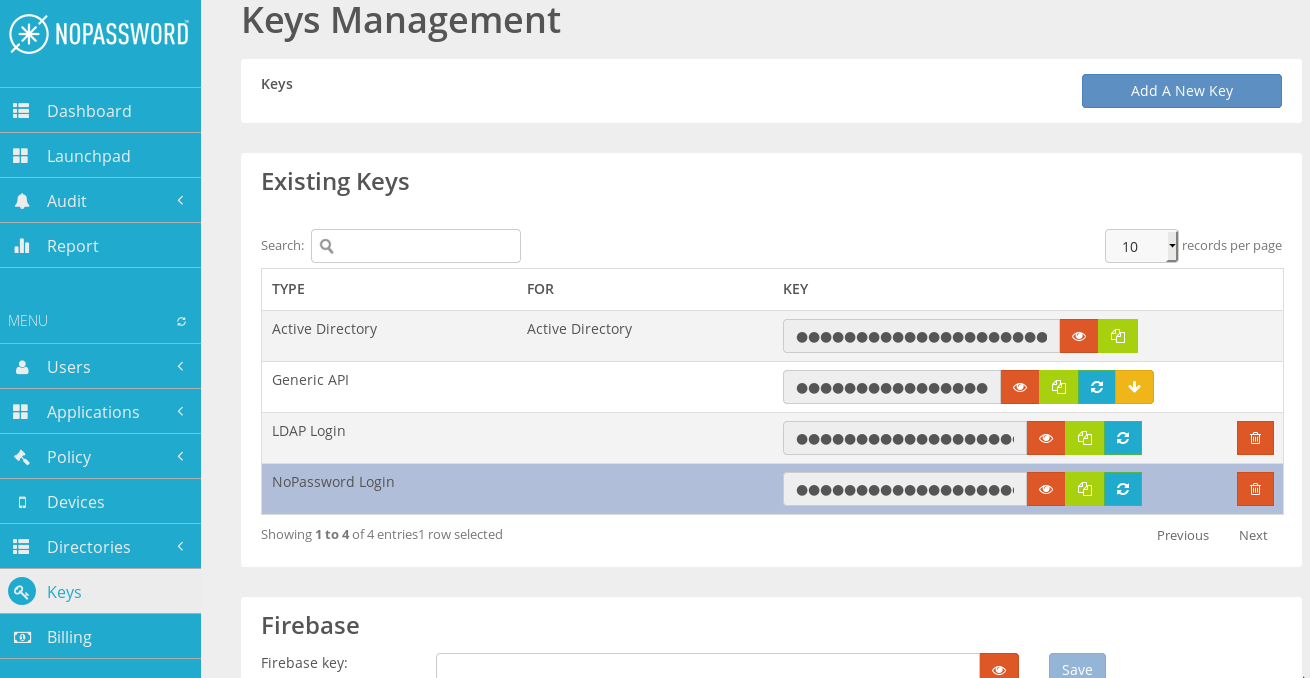The width and height of the screenshot is (1310, 678).
Task: Open the records per page dropdown
Action: pyautogui.click(x=1141, y=246)
